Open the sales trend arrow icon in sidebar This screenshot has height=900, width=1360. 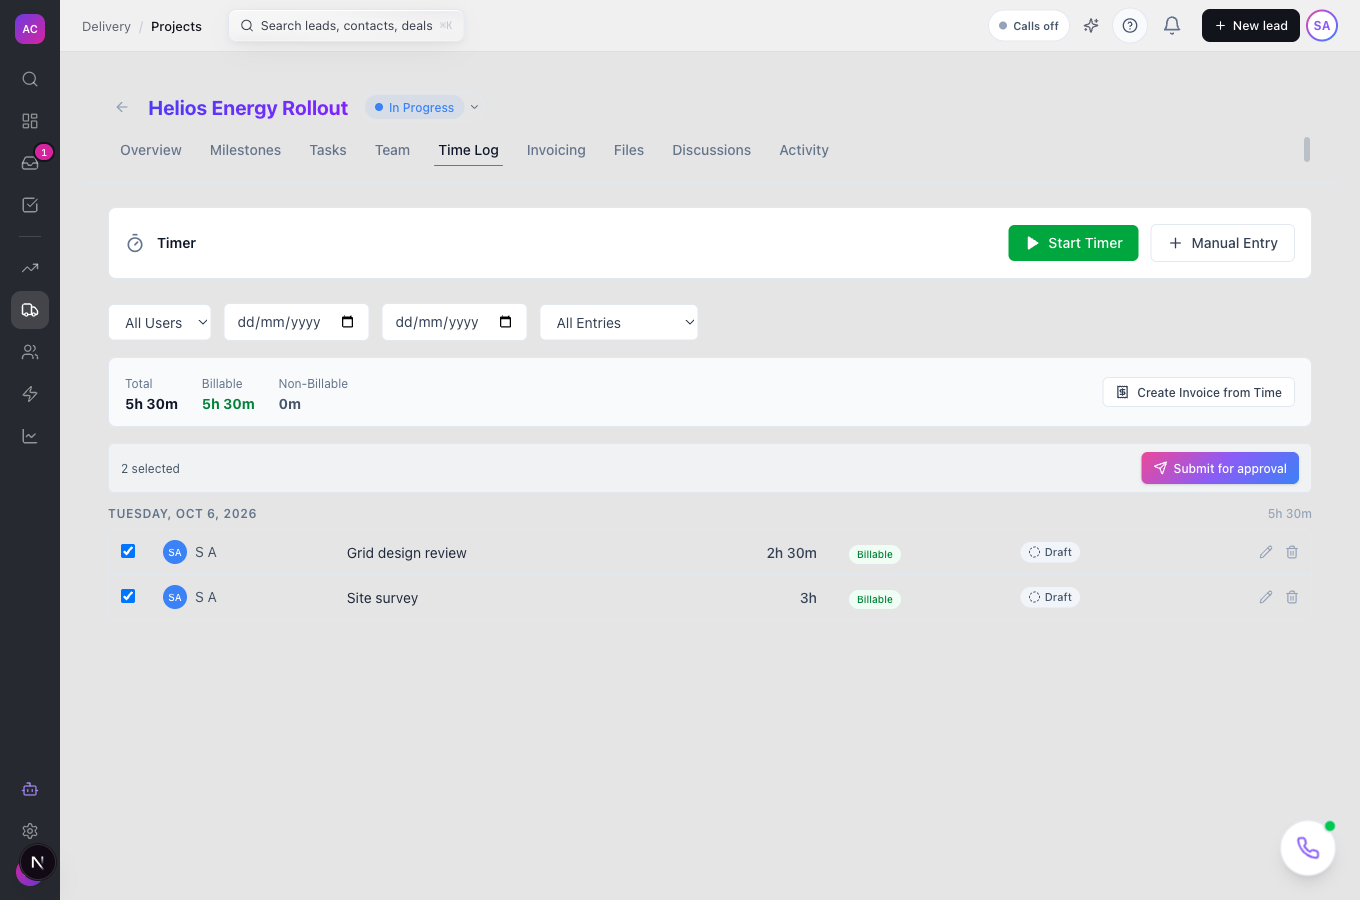point(30,268)
